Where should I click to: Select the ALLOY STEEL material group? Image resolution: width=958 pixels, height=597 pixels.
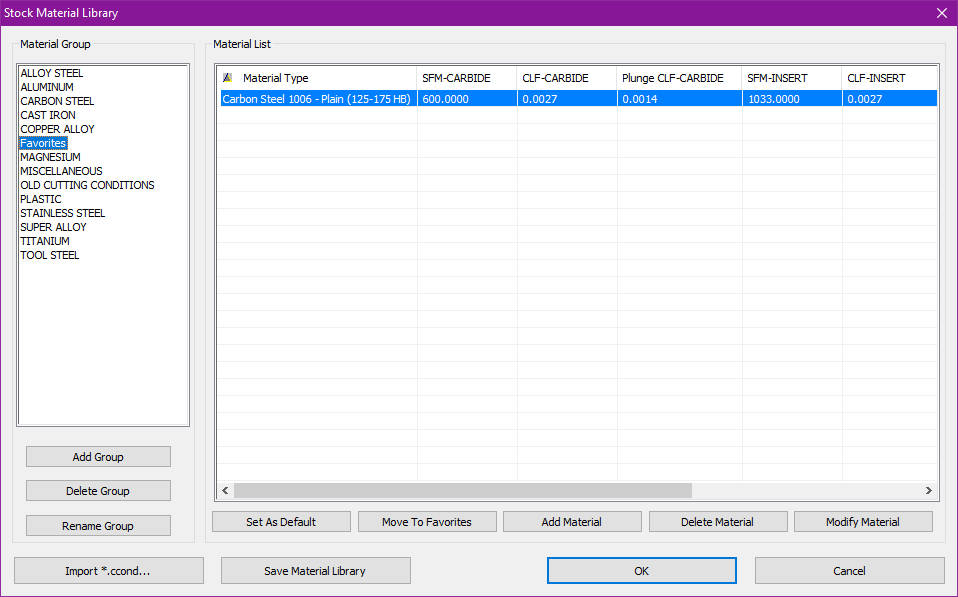(x=52, y=72)
